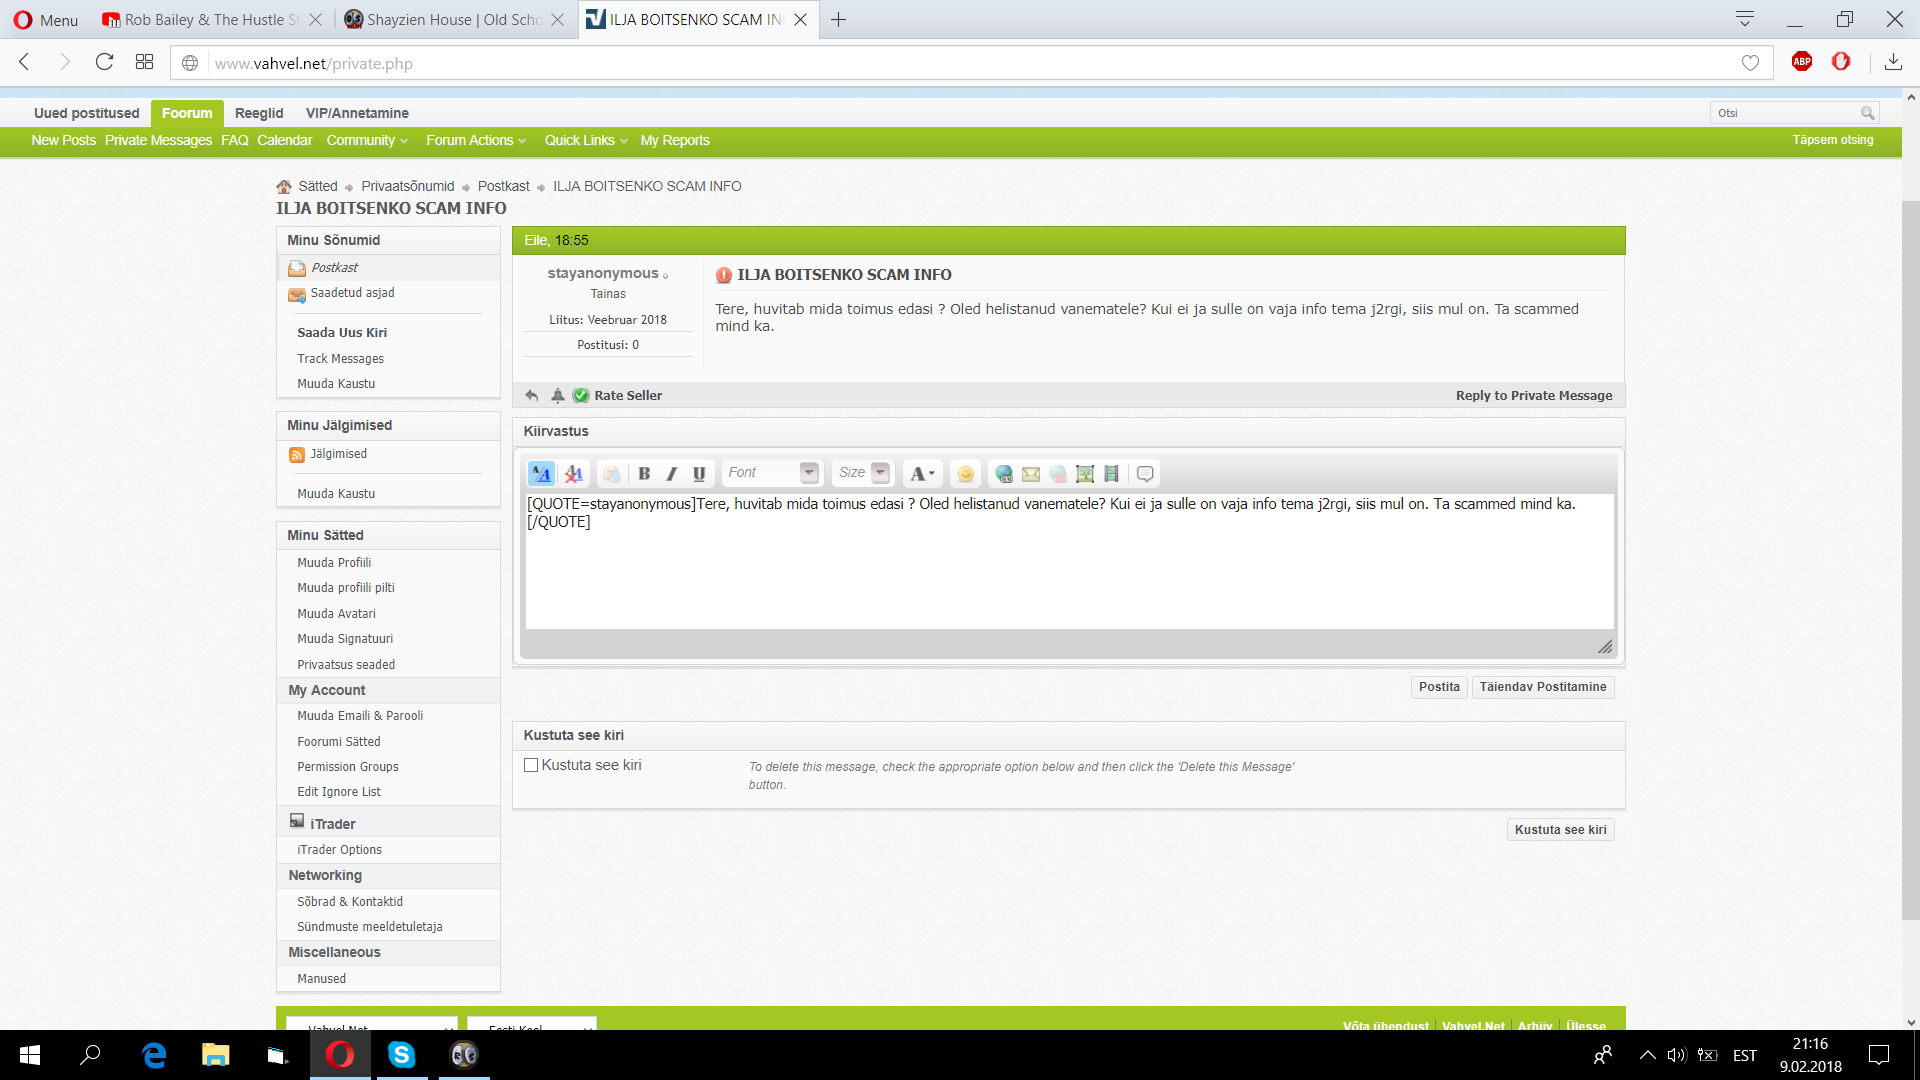
Task: Click the heart bookmark icon in address bar
Action: tap(1750, 63)
